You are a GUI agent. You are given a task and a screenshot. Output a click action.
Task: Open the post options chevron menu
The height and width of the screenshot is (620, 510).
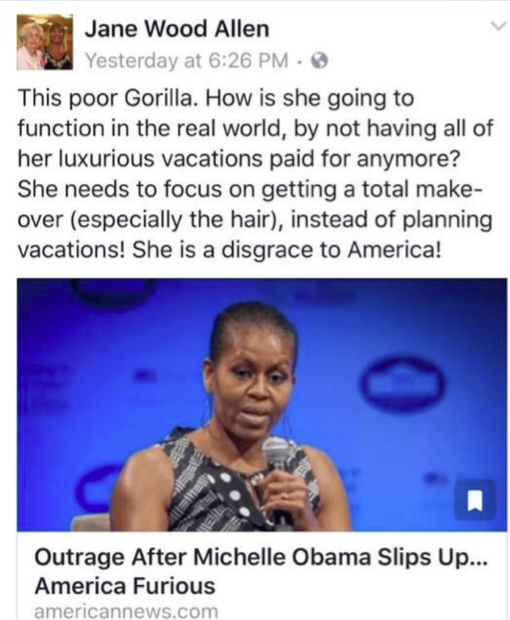(x=499, y=26)
